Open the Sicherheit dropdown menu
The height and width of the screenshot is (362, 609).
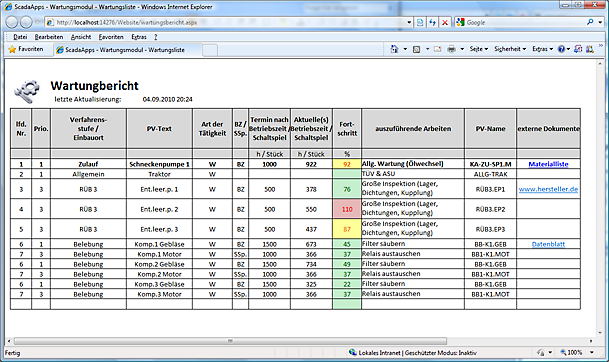[510, 49]
